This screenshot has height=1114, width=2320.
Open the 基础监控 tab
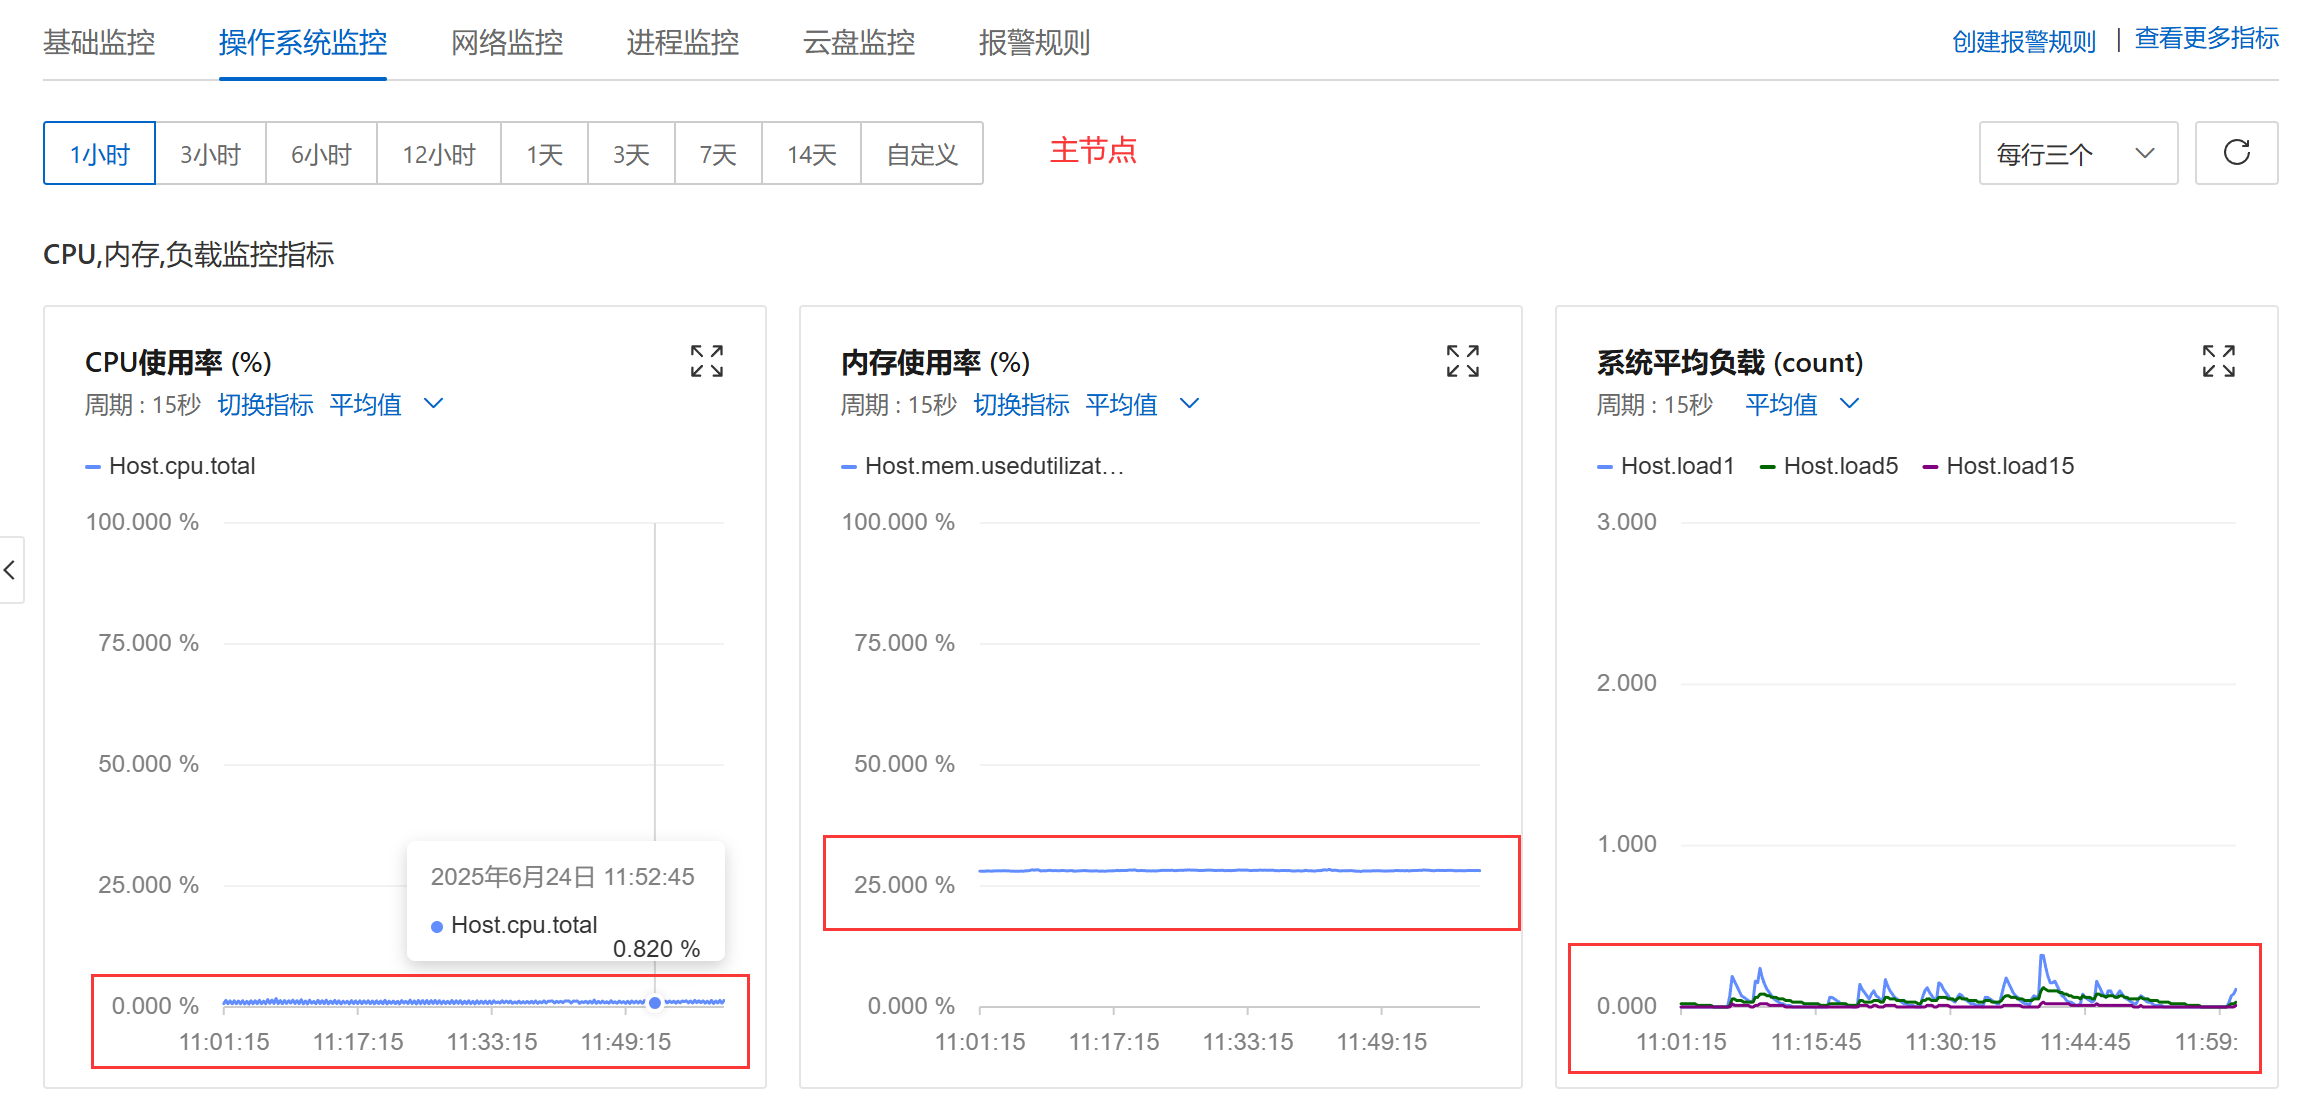pos(99,42)
